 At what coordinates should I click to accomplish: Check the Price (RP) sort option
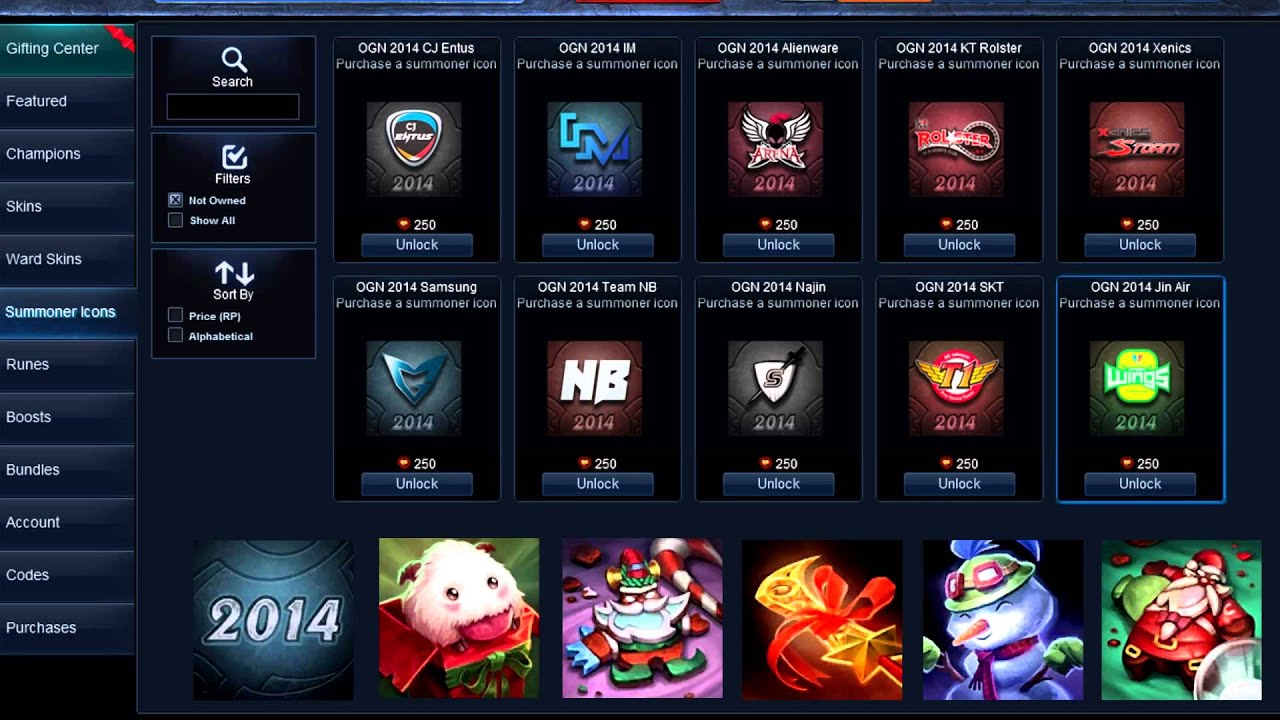176,316
